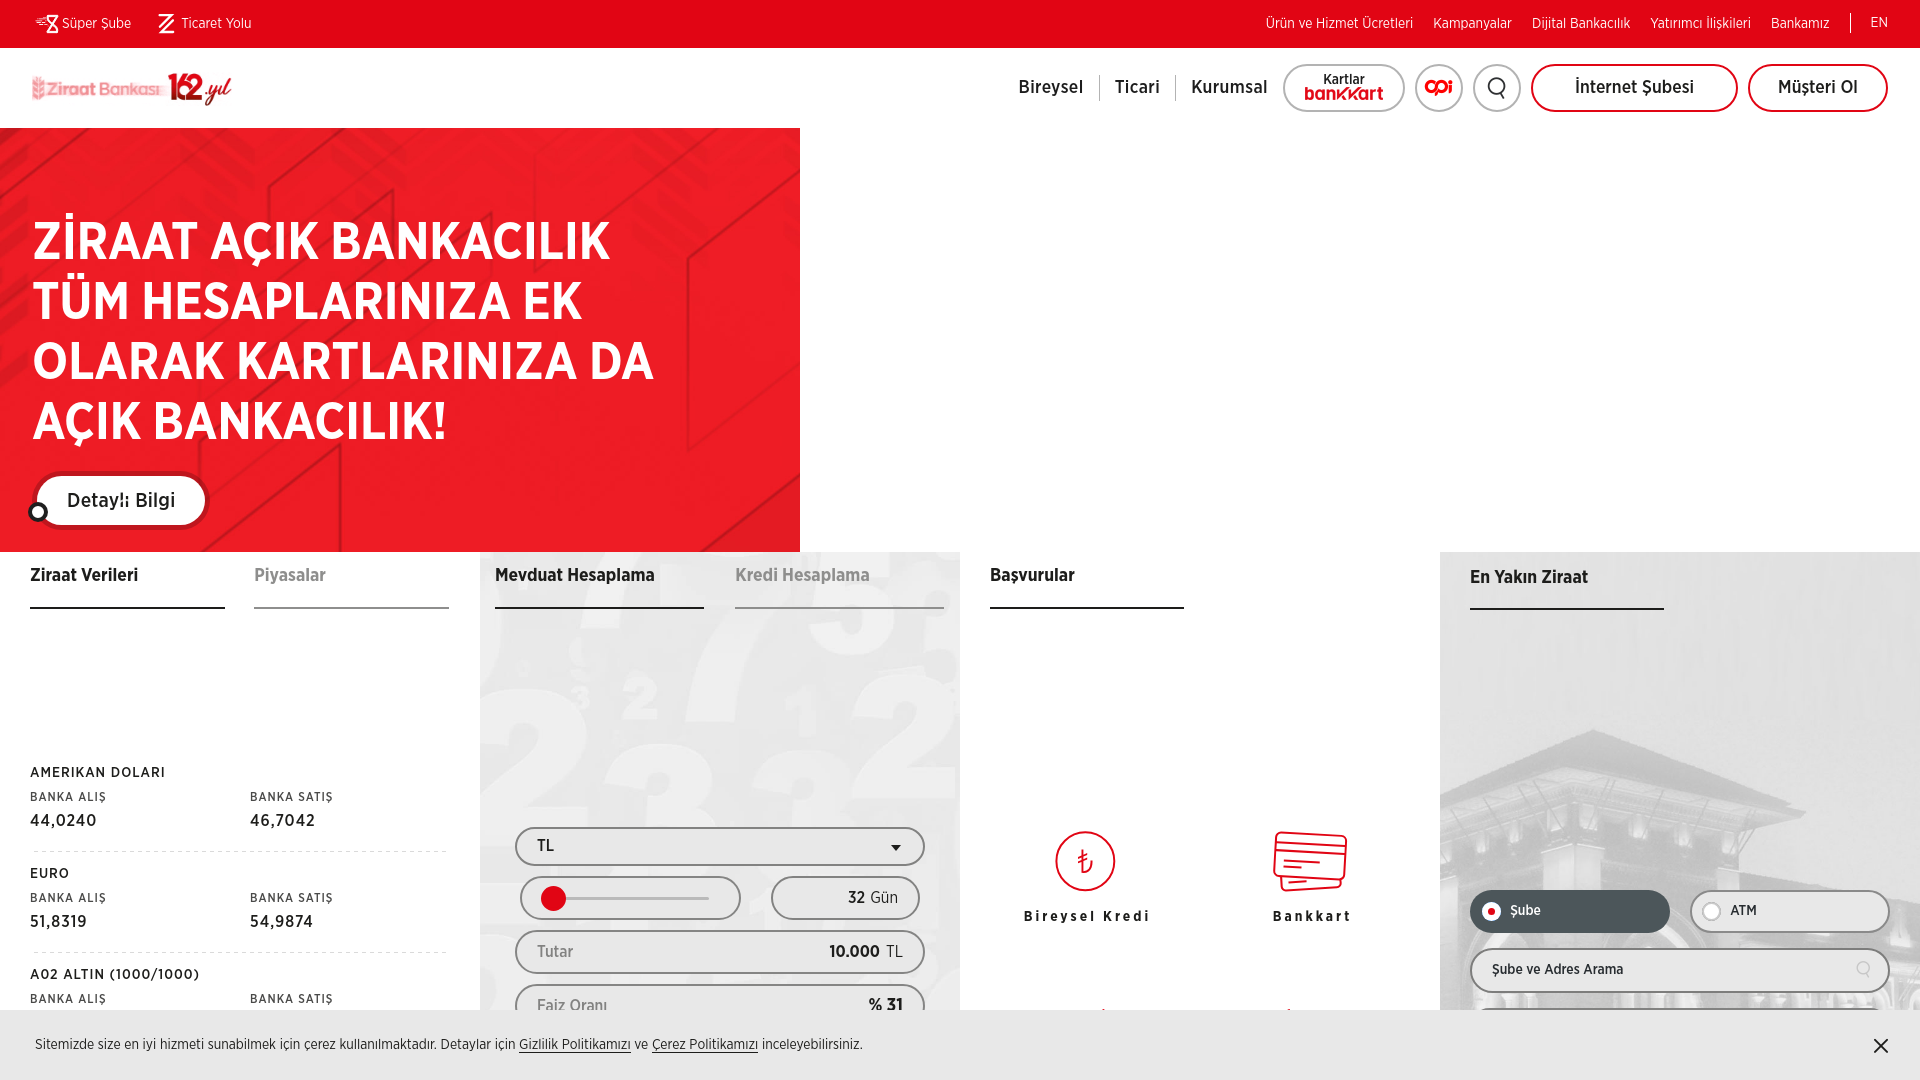
Task: Click the Amerikan Doları banka alış 44,0240
Action: tap(63, 821)
